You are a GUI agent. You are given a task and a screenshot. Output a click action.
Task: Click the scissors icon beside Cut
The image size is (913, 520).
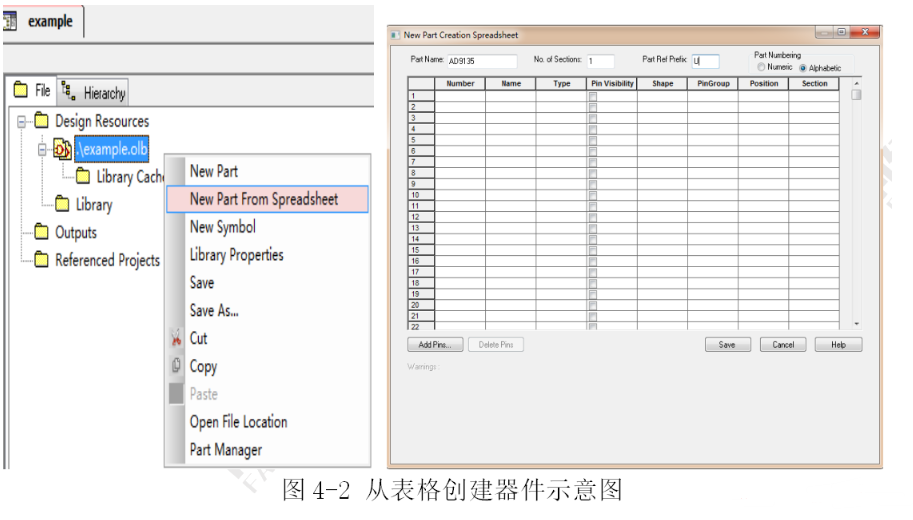(176, 338)
